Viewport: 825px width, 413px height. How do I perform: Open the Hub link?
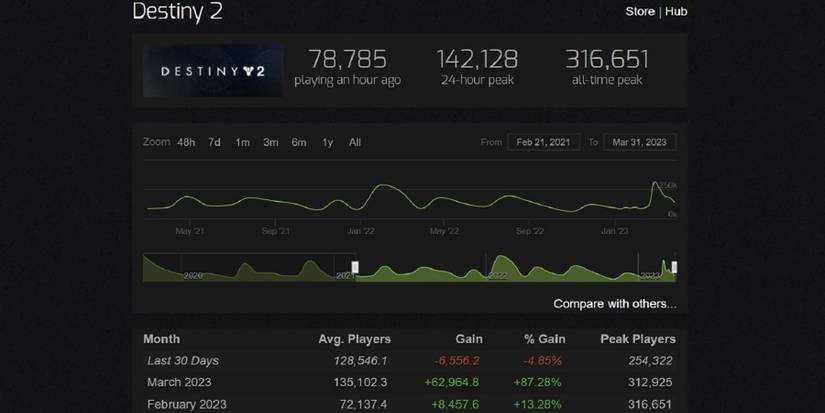pos(676,12)
